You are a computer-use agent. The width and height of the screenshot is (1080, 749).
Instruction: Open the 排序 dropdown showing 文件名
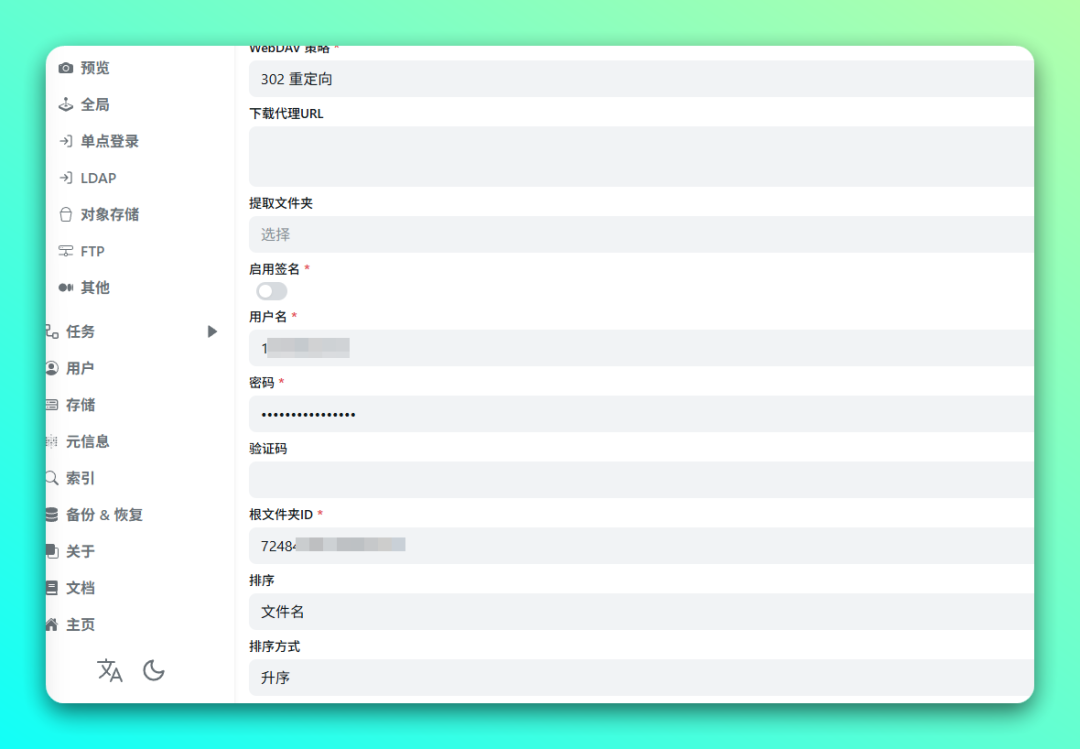point(641,611)
